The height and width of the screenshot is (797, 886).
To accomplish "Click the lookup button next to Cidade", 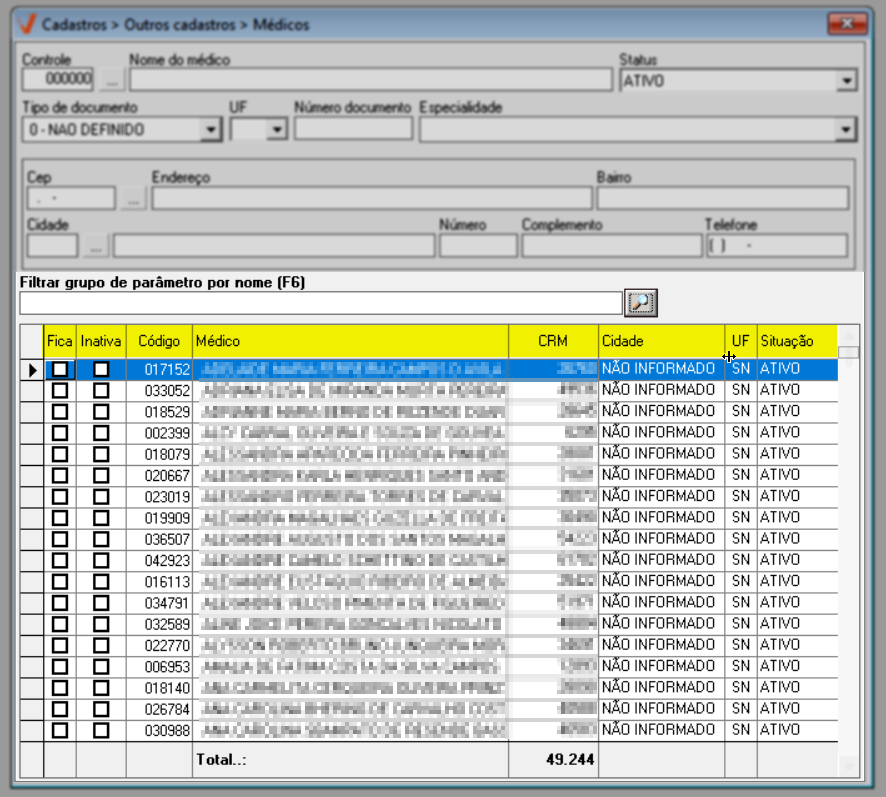I will pyautogui.click(x=95, y=246).
